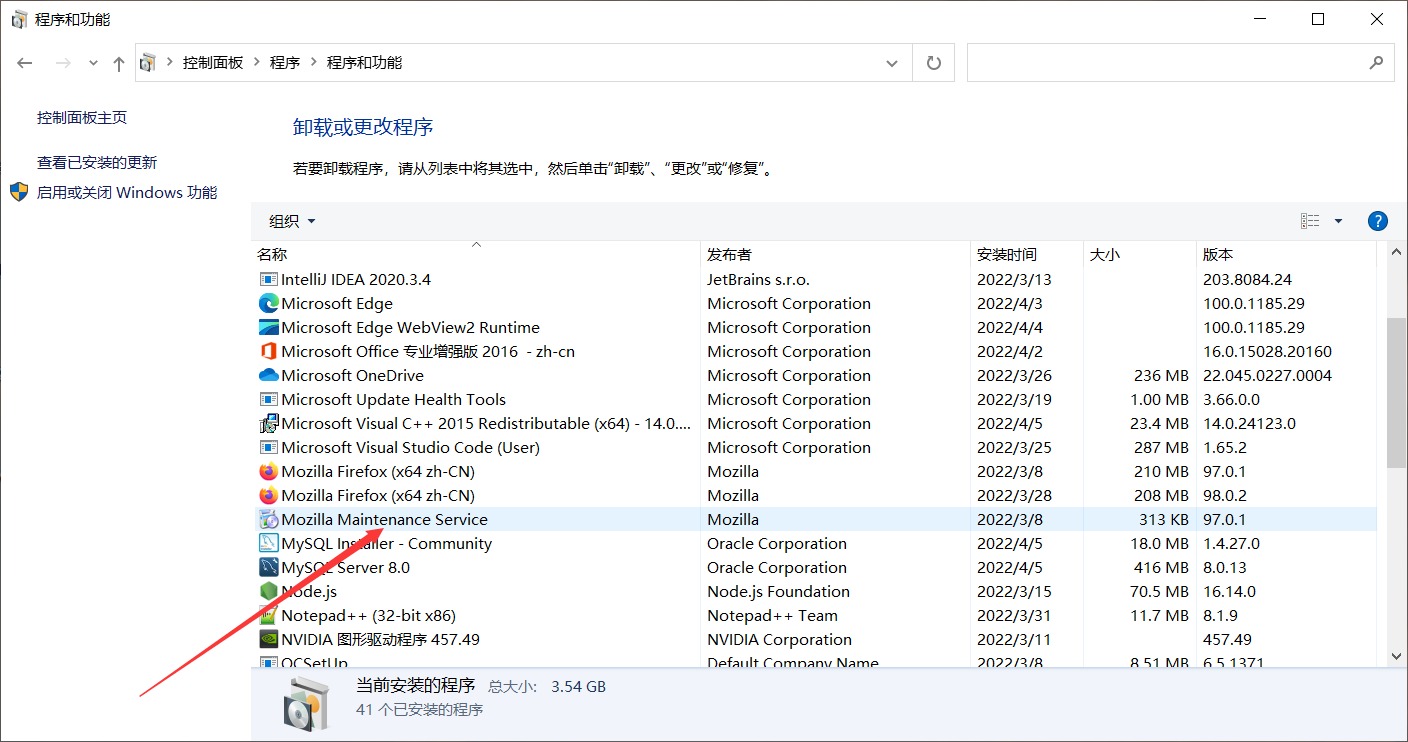Select Microsoft Office 专业增强版 2016 row name

pos(428,352)
